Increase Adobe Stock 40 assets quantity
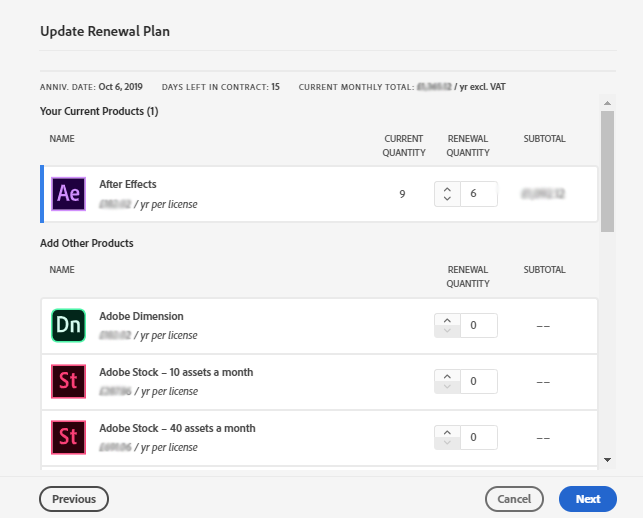The width and height of the screenshot is (643, 518). (447, 432)
